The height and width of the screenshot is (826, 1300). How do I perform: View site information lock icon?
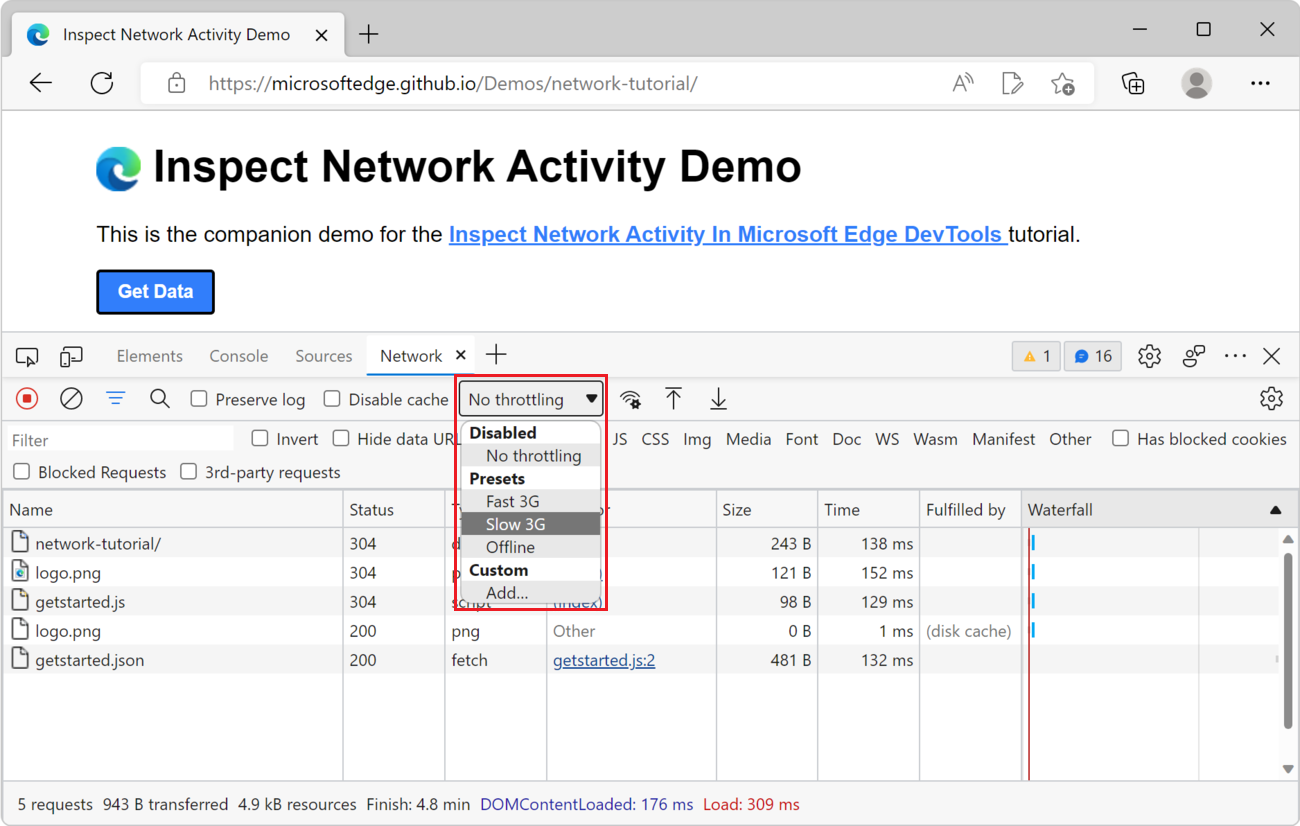(x=177, y=84)
